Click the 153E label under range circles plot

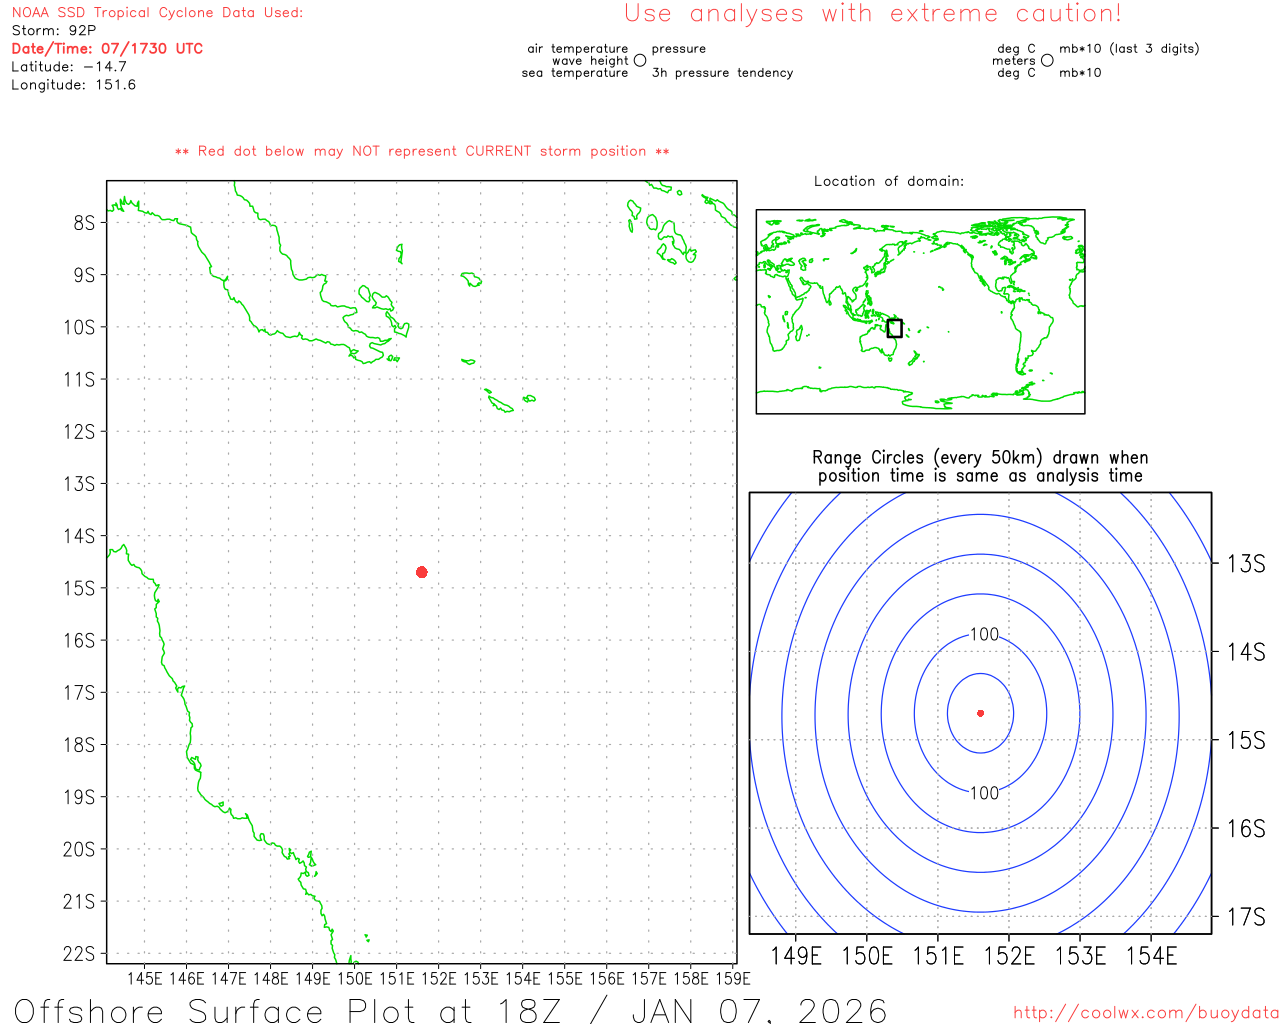pyautogui.click(x=1080, y=956)
